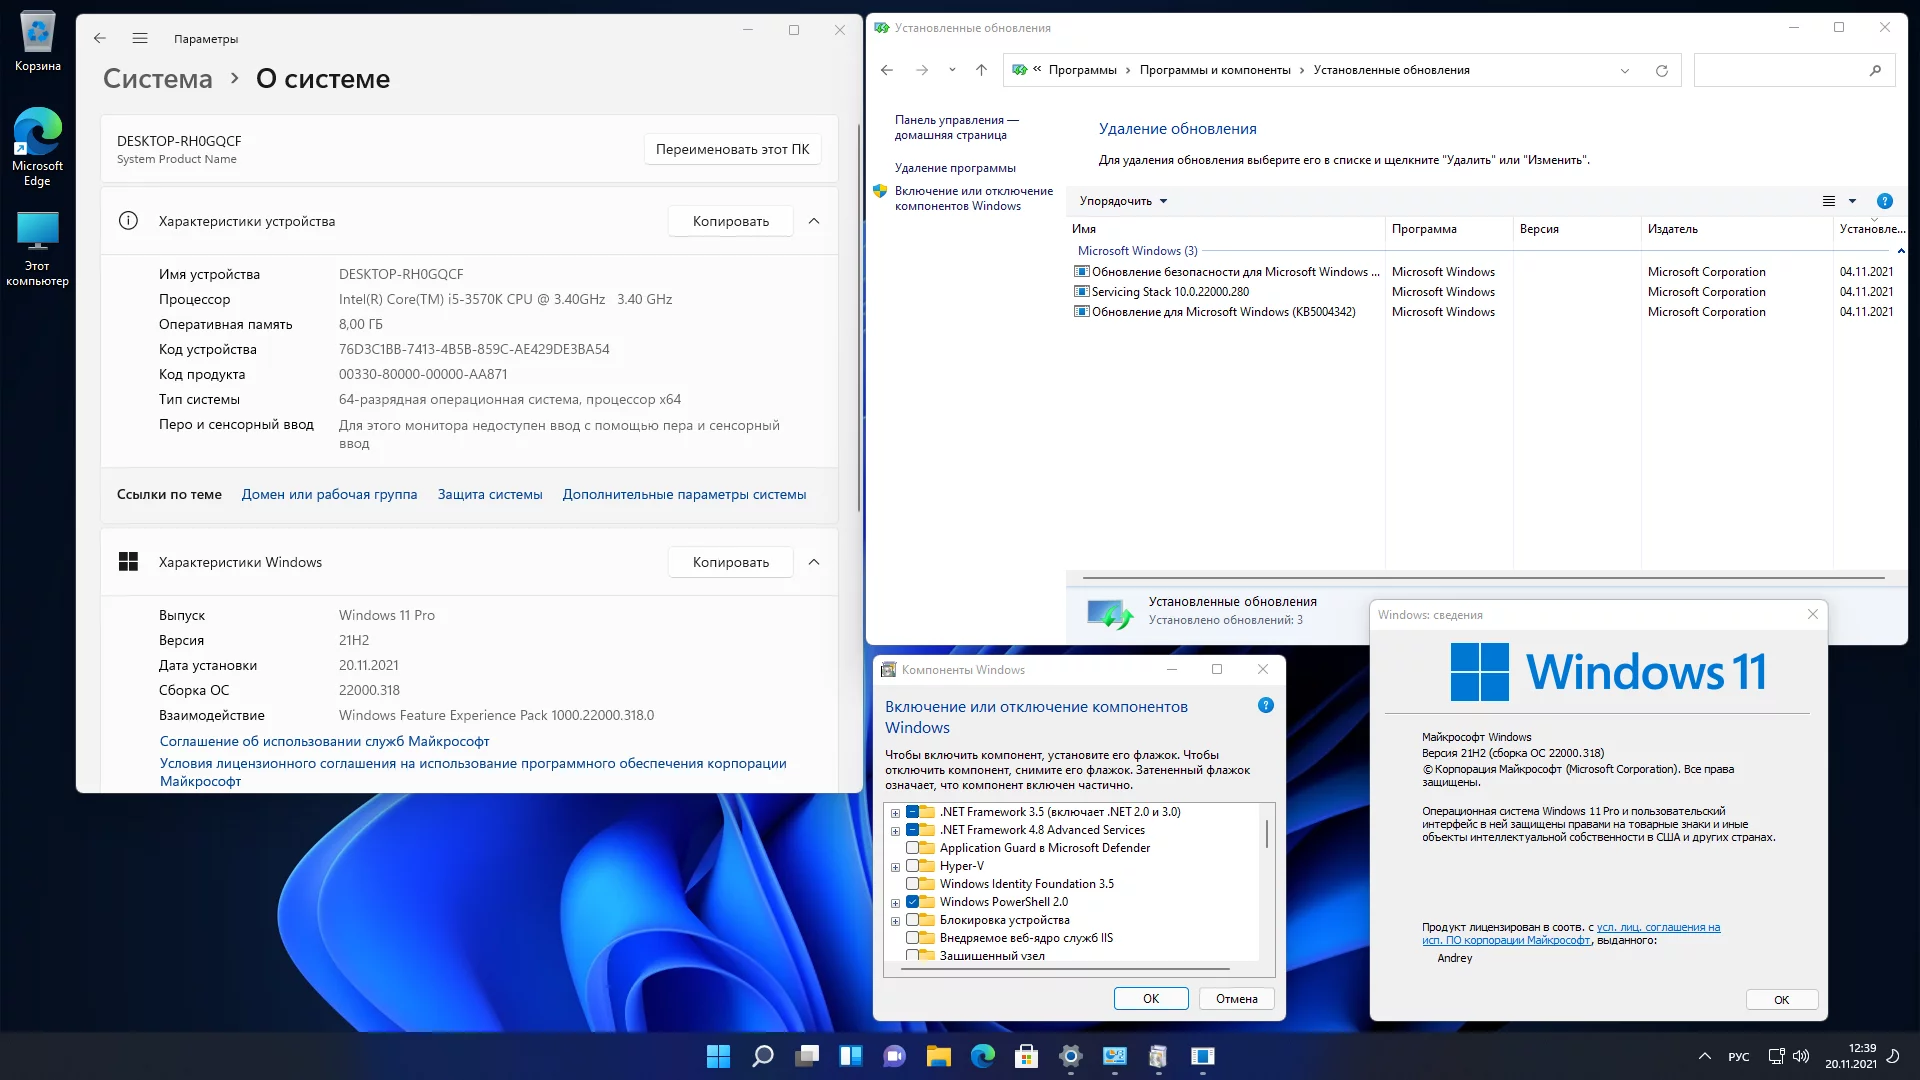
Task: Toggle .NET Framework 3.5 checkbox
Action: tap(913, 811)
